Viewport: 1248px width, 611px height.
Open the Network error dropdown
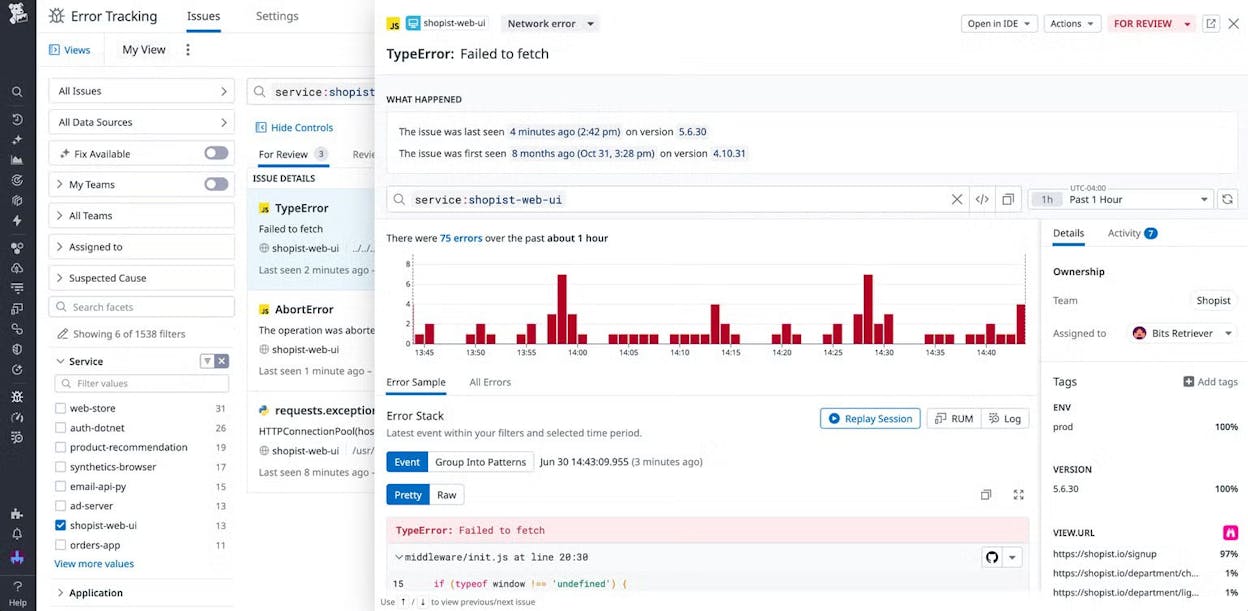pyautogui.click(x=549, y=23)
